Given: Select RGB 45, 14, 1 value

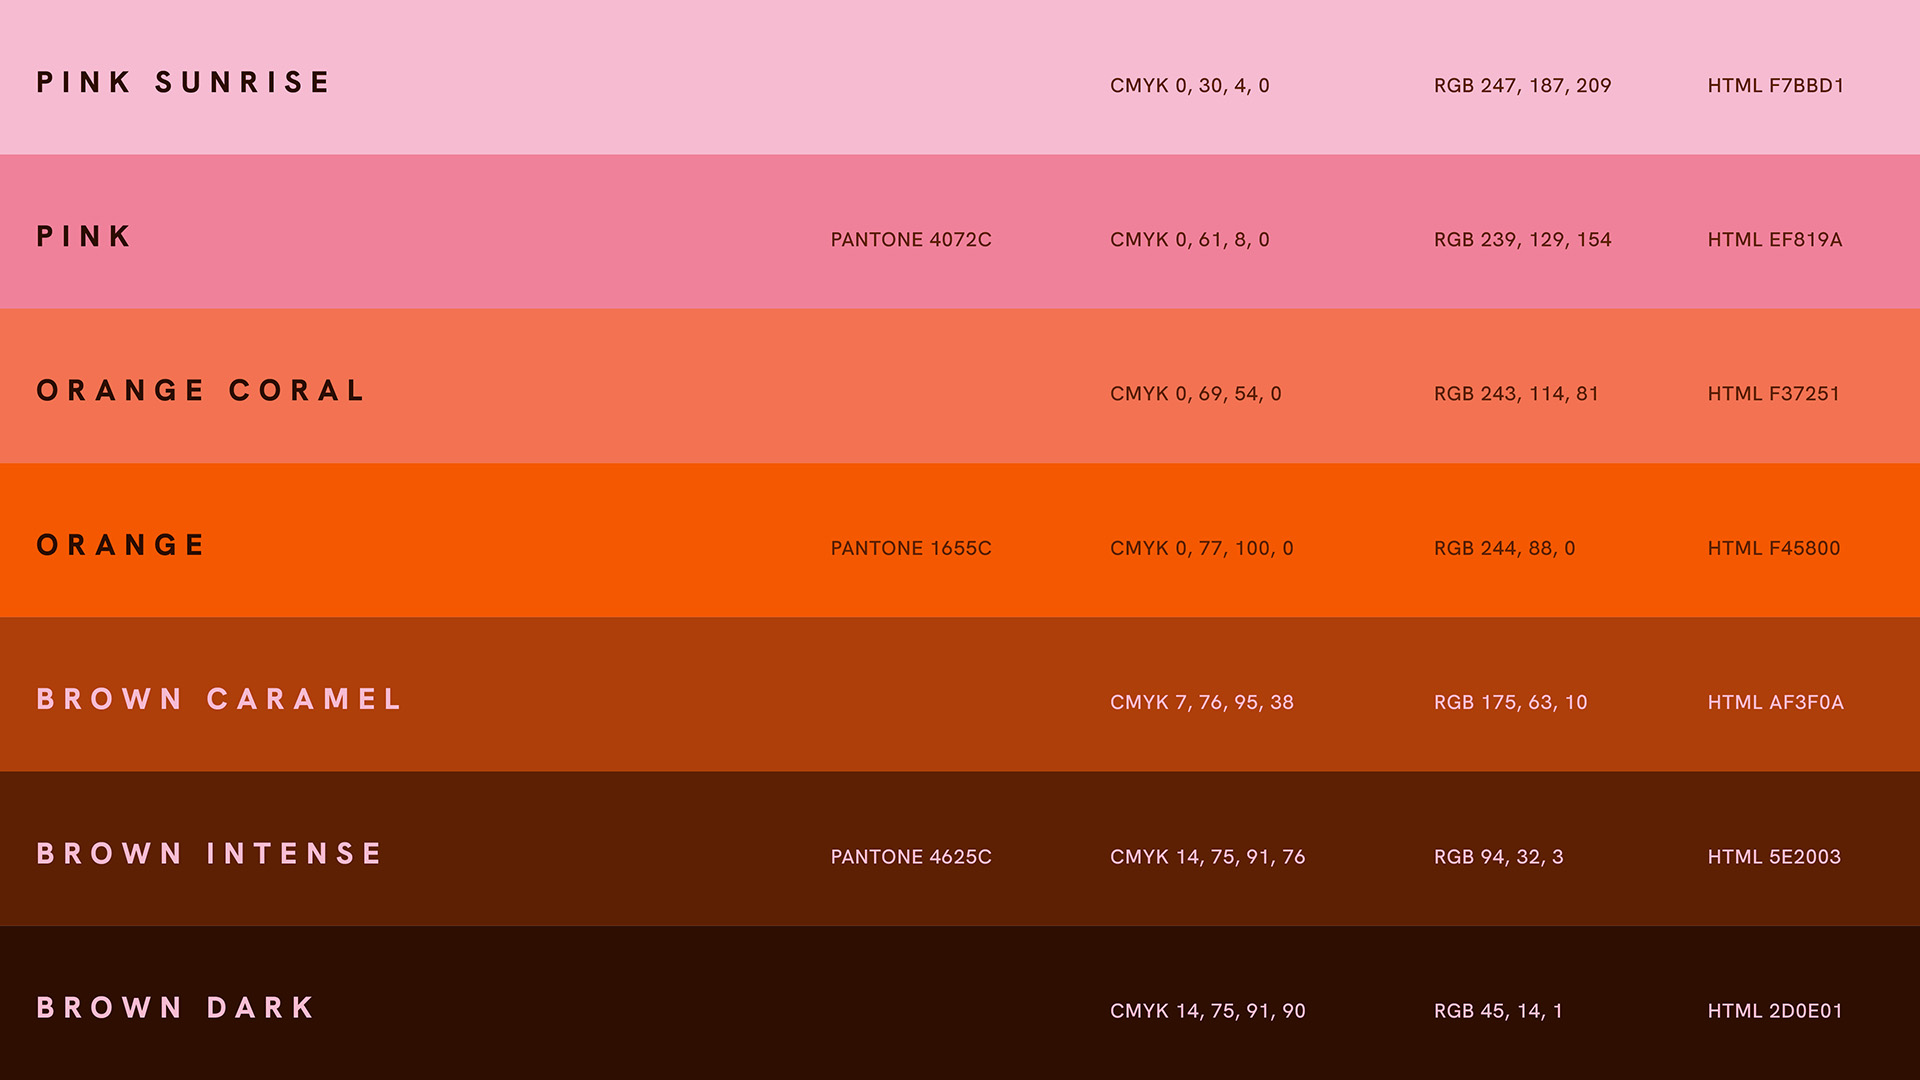Looking at the screenshot, I should (x=1498, y=1011).
